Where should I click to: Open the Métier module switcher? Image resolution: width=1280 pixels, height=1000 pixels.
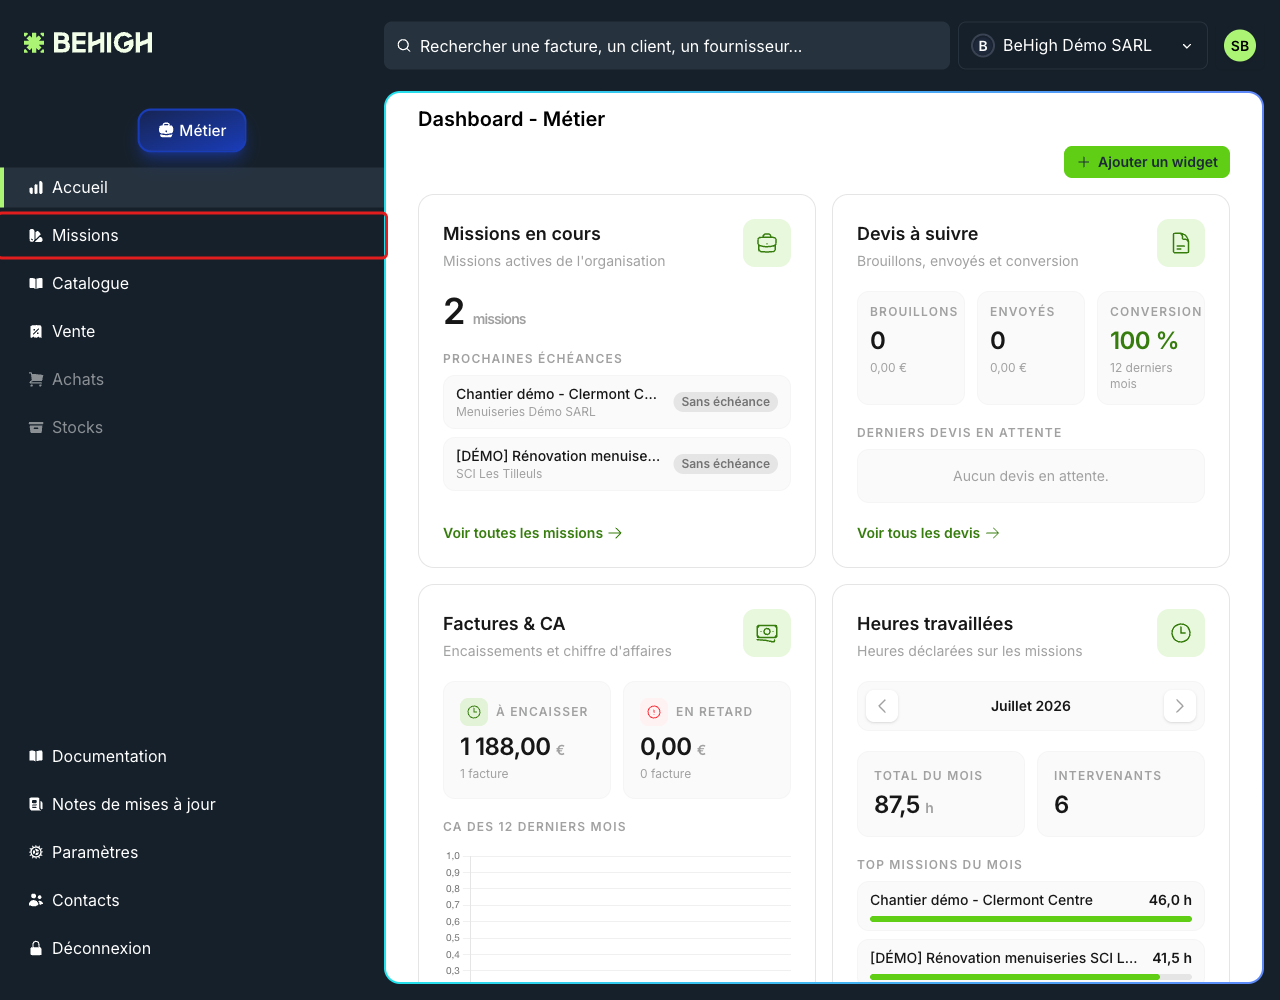192,131
